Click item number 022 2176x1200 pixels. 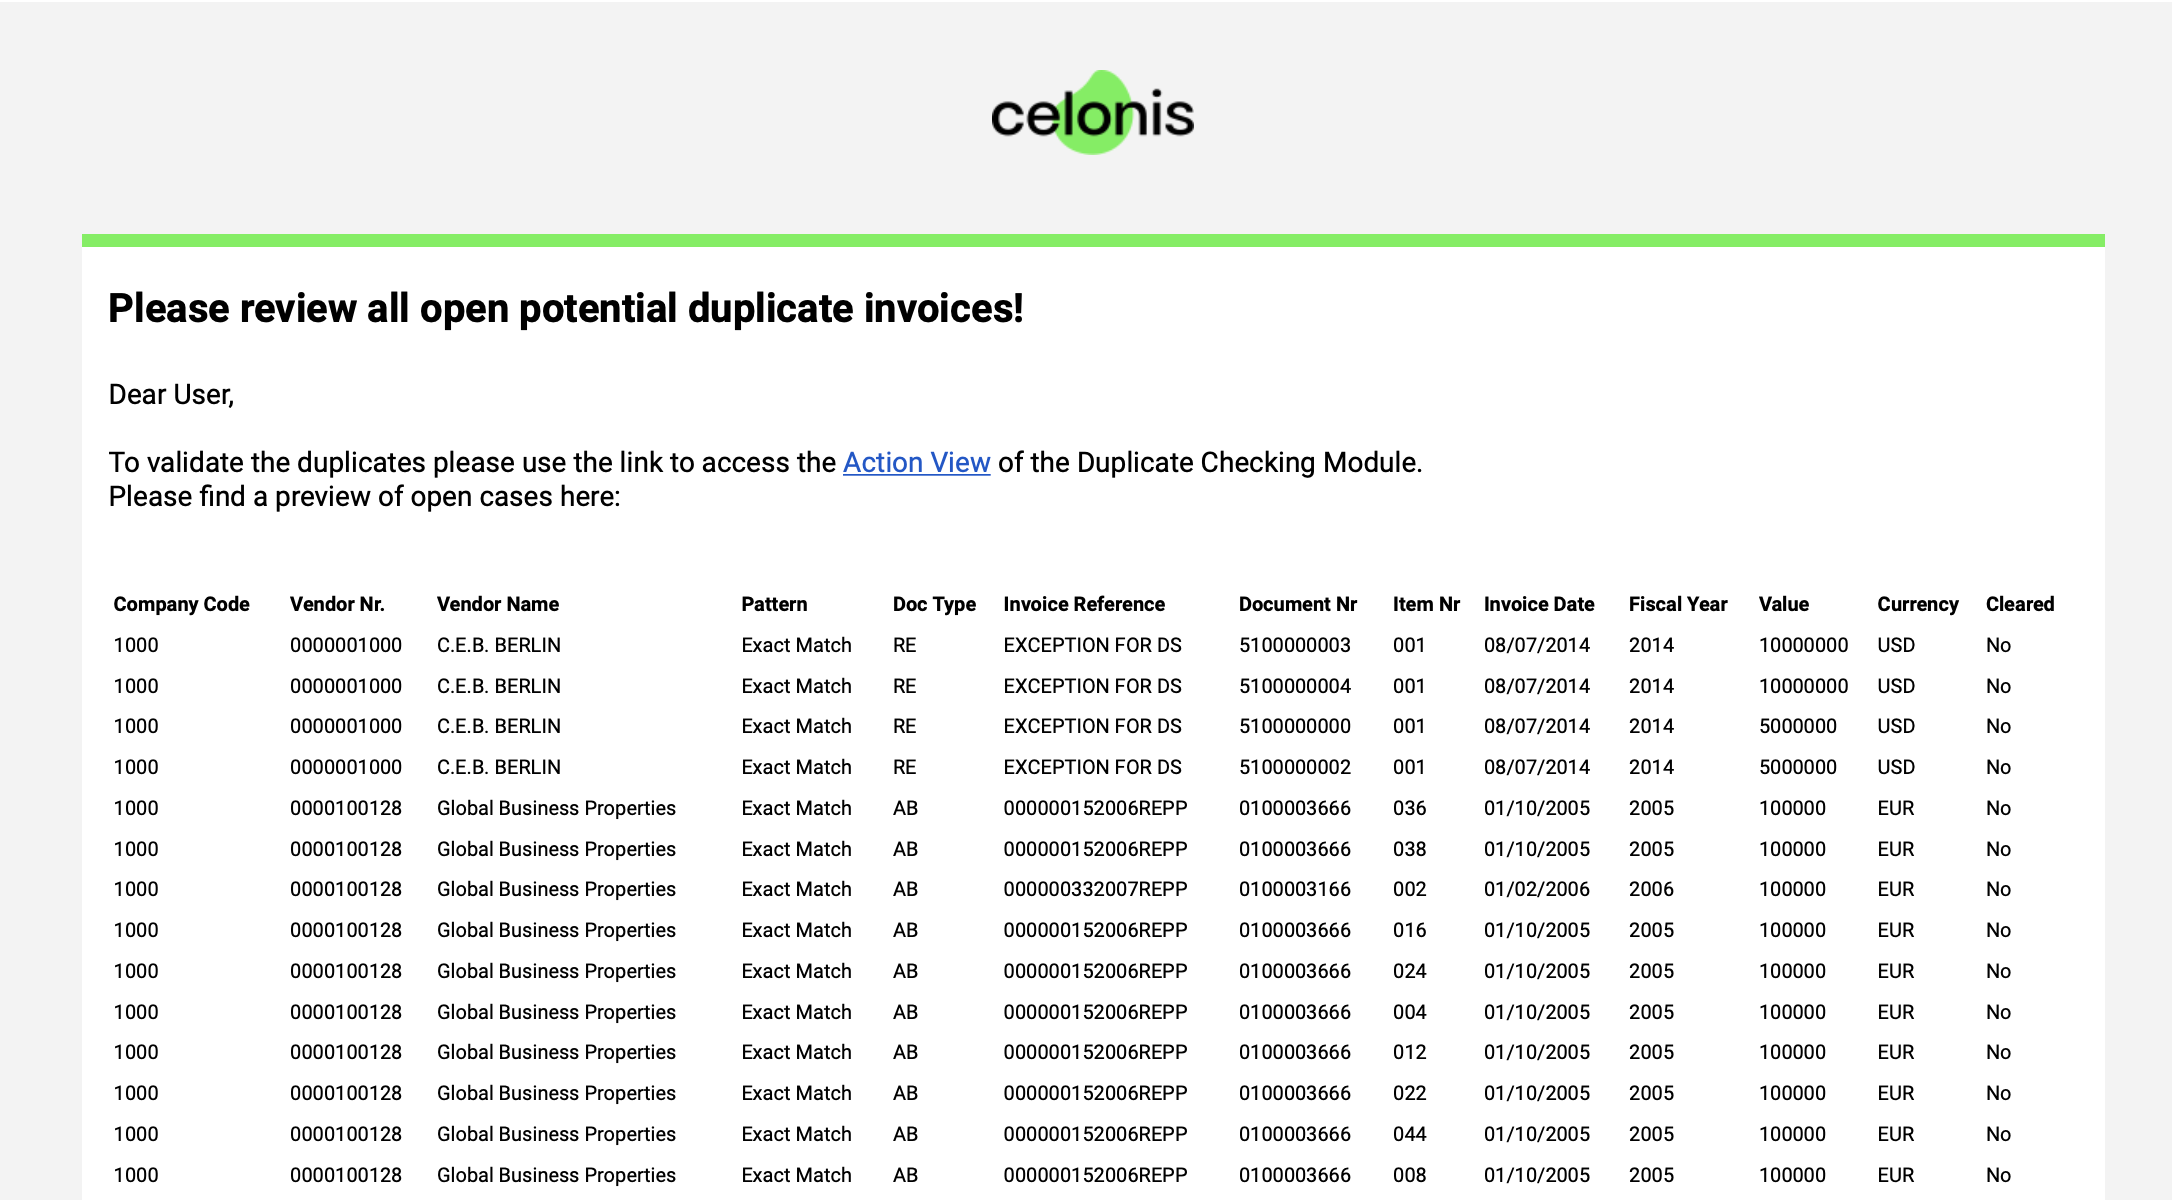tap(1409, 1093)
